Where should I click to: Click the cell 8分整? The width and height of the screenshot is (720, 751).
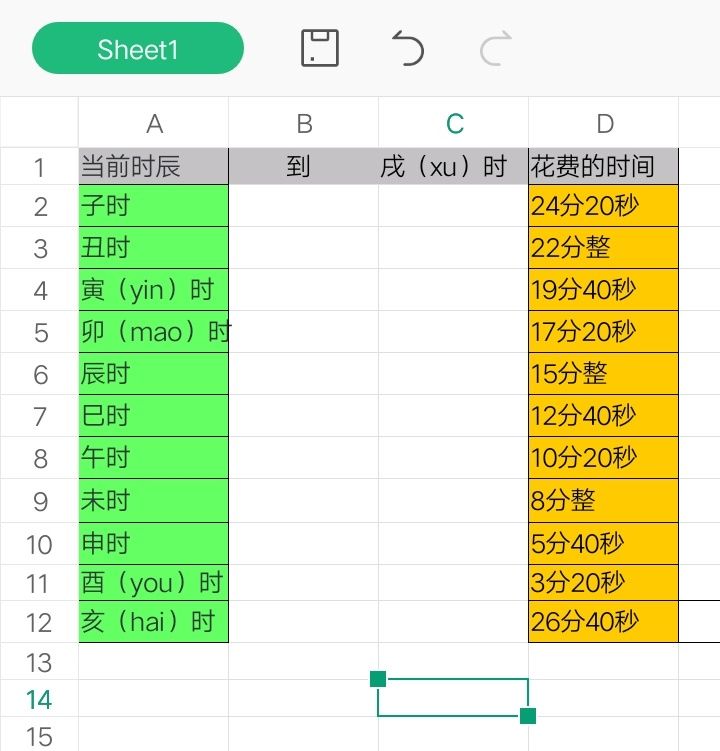tap(604, 501)
